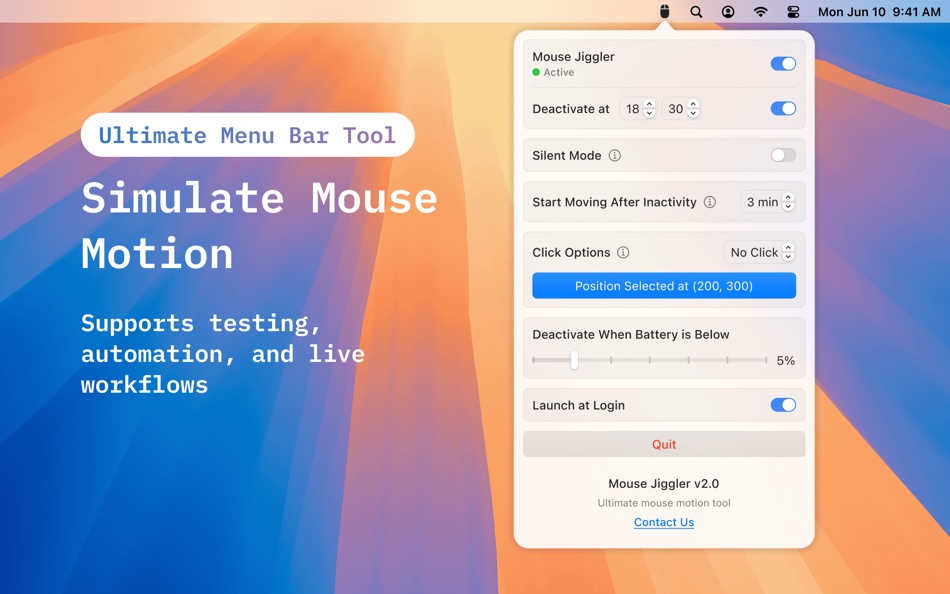Click the 5% battery value label
The height and width of the screenshot is (594, 950).
pyautogui.click(x=786, y=361)
